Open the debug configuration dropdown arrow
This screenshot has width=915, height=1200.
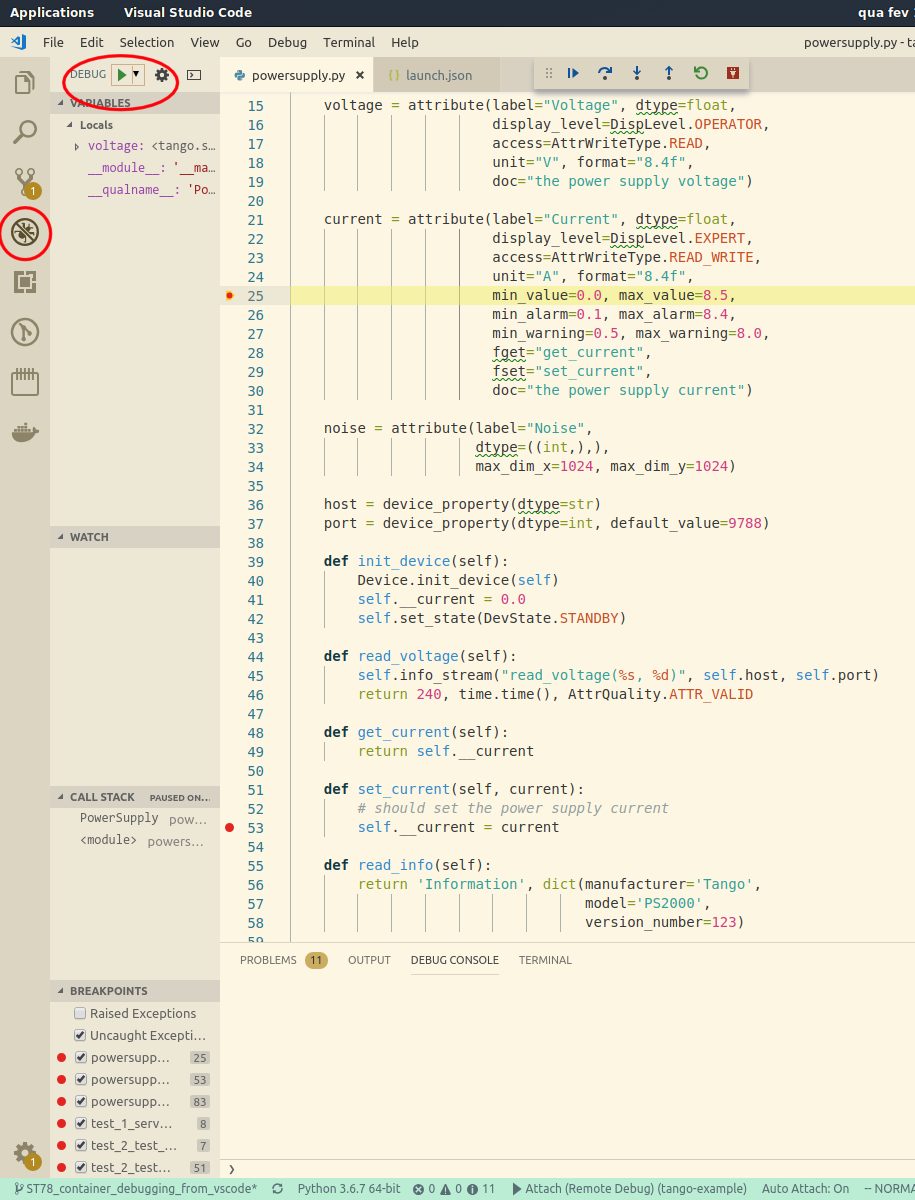[137, 74]
